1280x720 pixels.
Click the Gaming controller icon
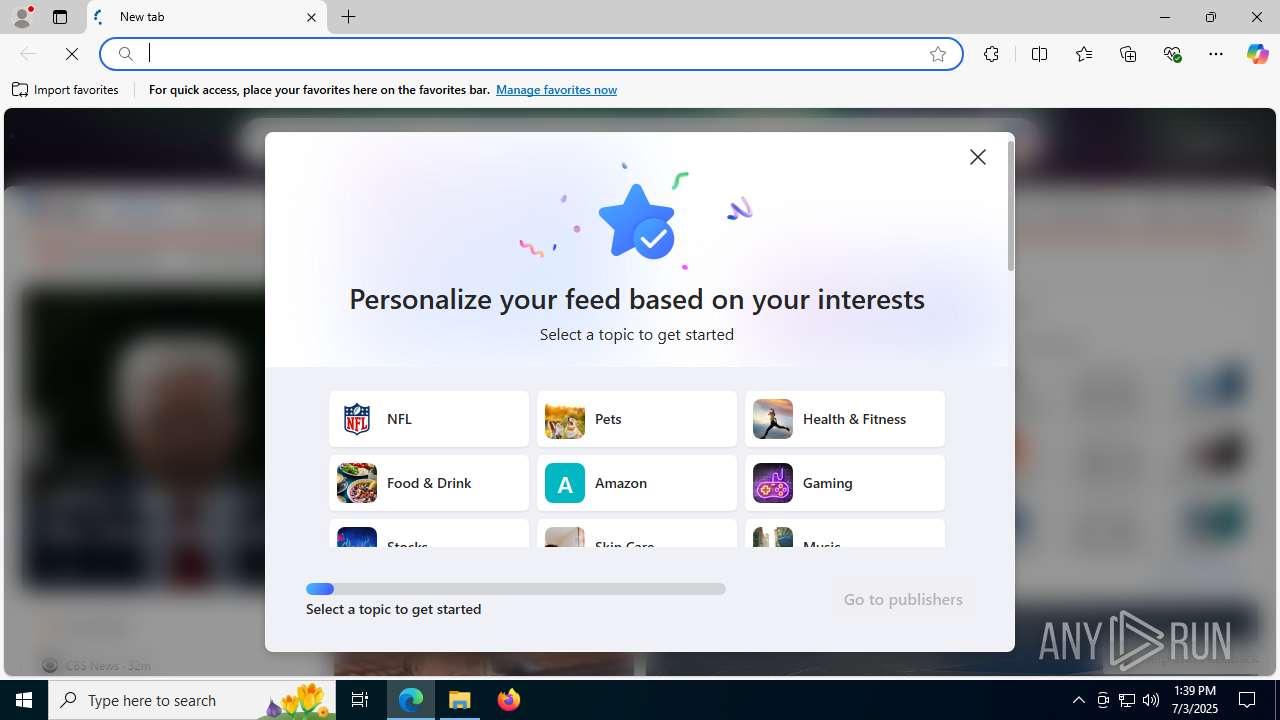pos(773,483)
